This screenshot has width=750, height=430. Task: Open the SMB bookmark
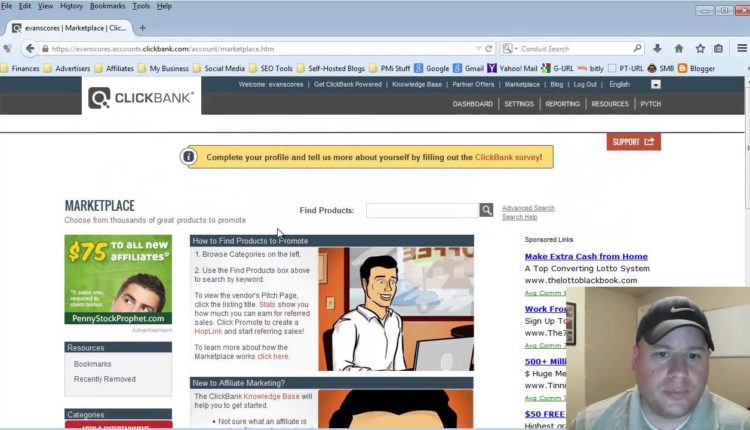click(661, 68)
